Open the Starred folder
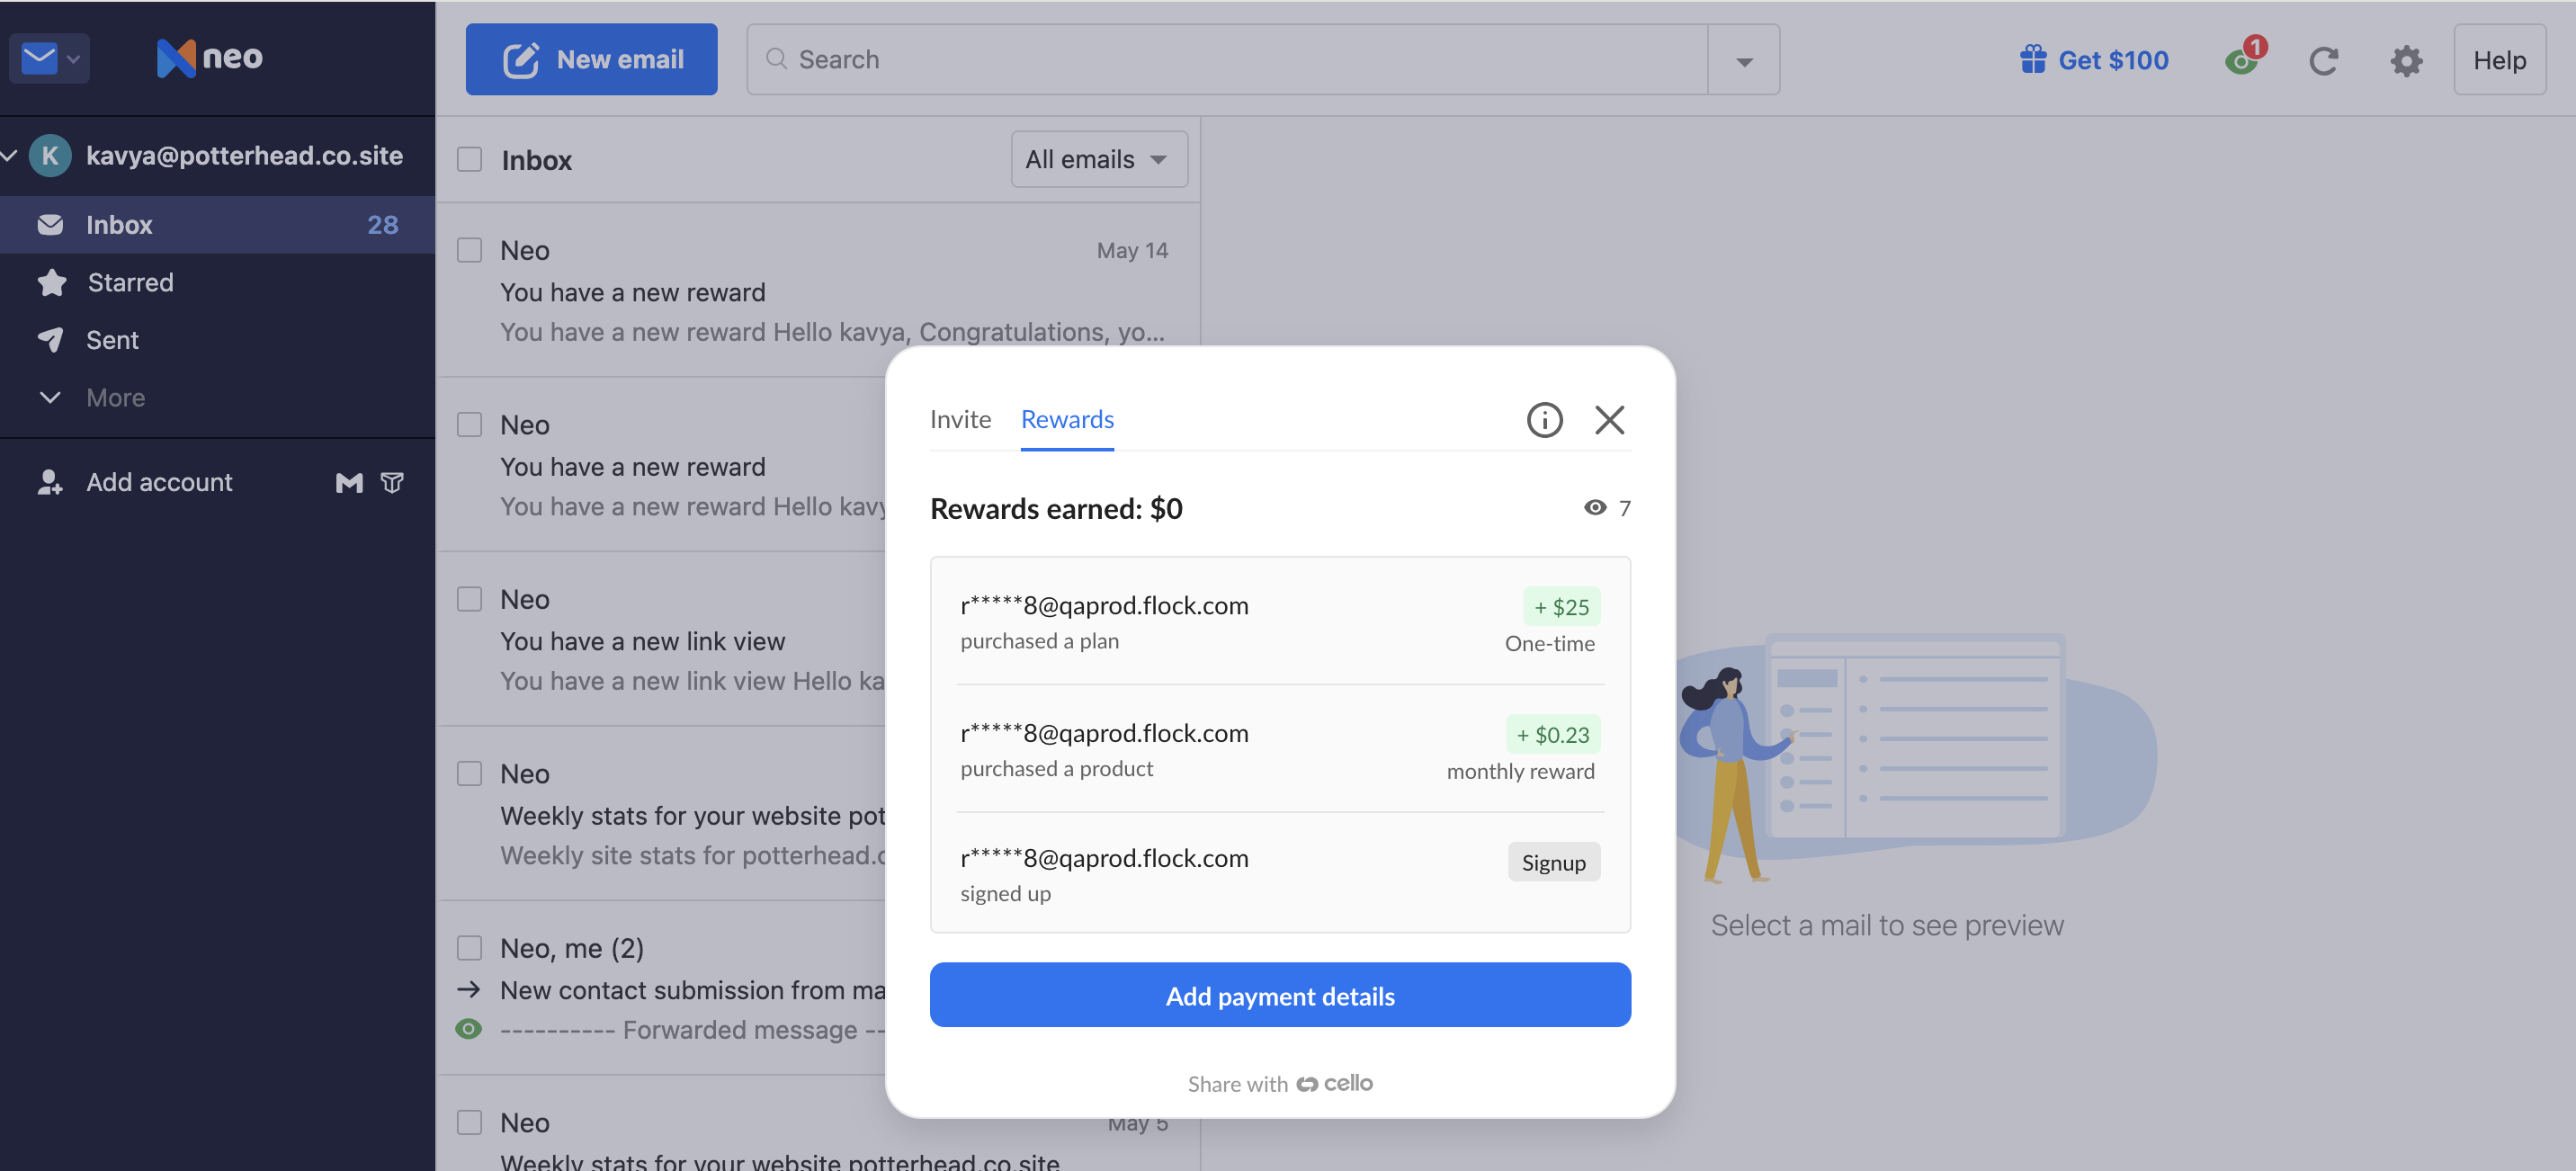This screenshot has width=2576, height=1171. pyautogui.click(x=217, y=282)
